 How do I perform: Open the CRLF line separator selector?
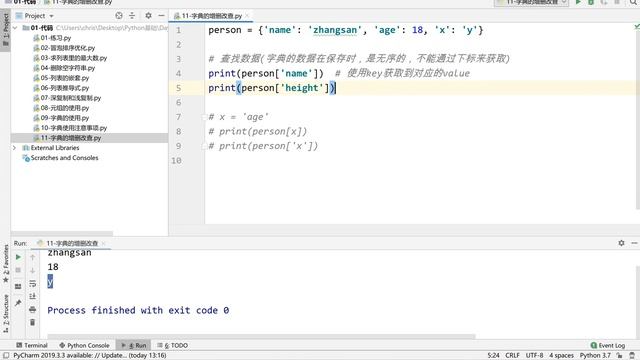coord(512,356)
